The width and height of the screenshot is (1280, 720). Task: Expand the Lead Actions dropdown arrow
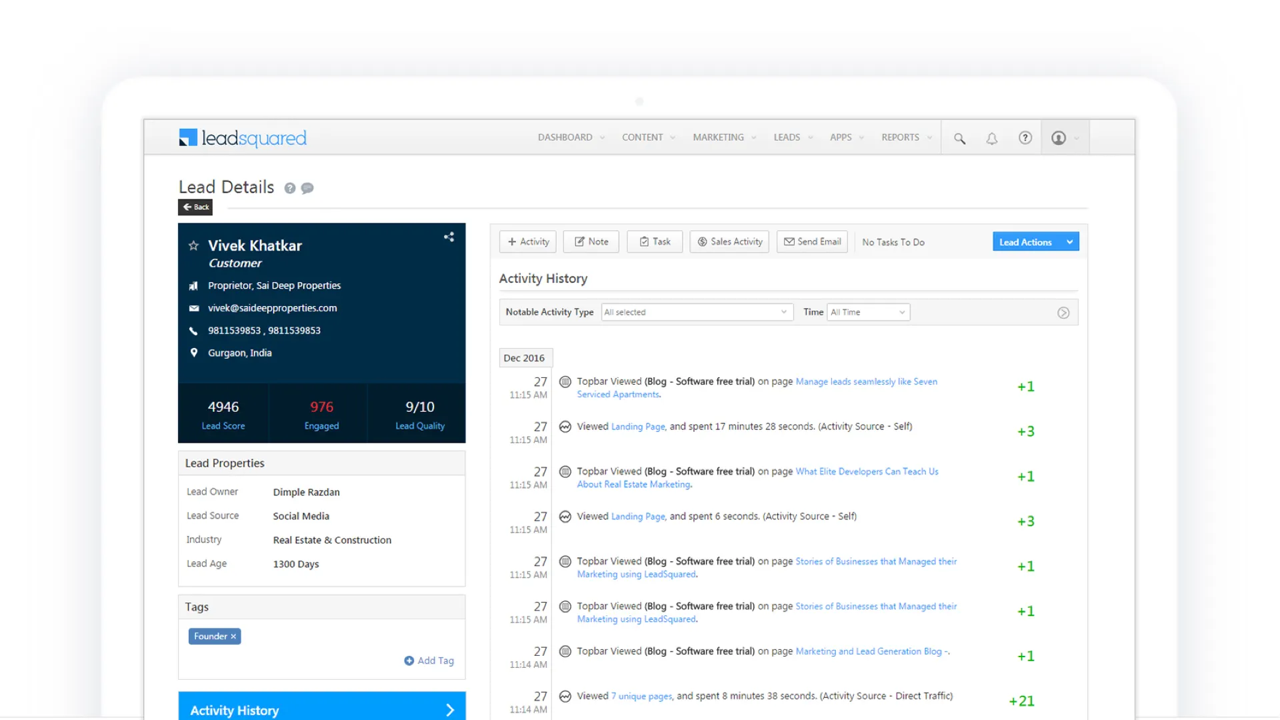1069,242
